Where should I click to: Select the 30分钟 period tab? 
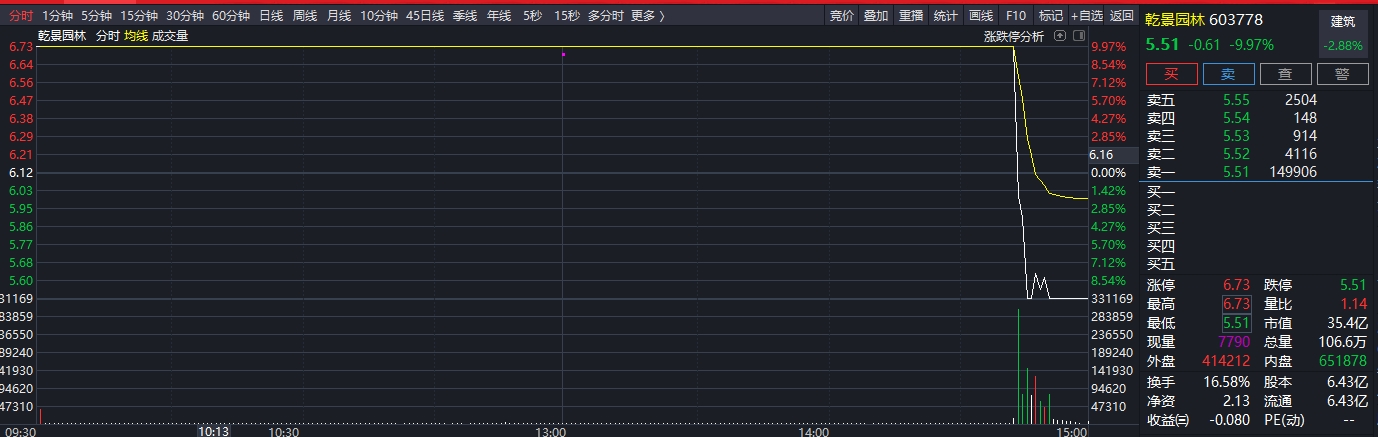tap(185, 16)
